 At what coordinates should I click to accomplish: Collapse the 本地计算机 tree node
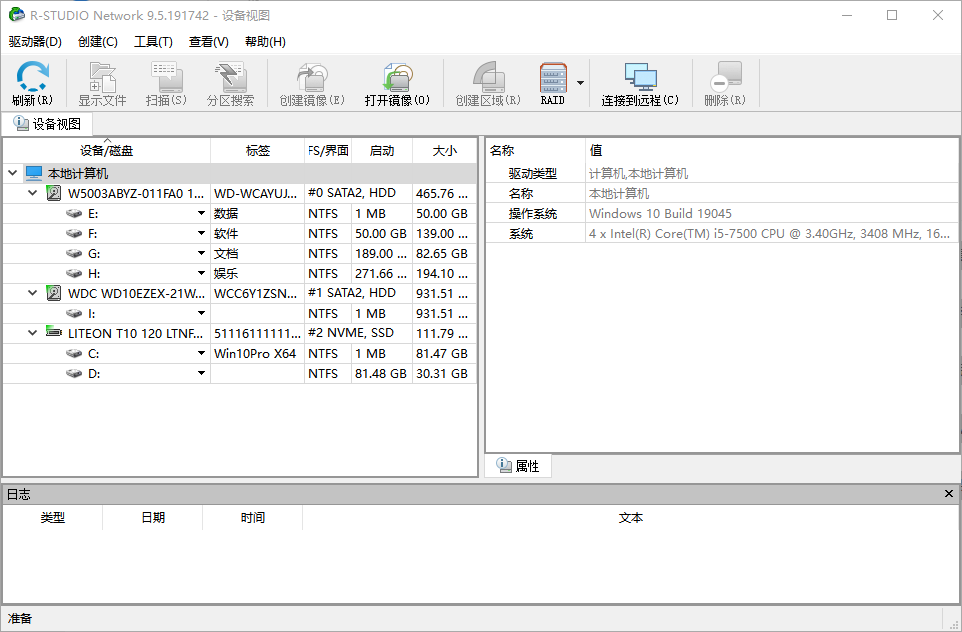tap(11, 172)
